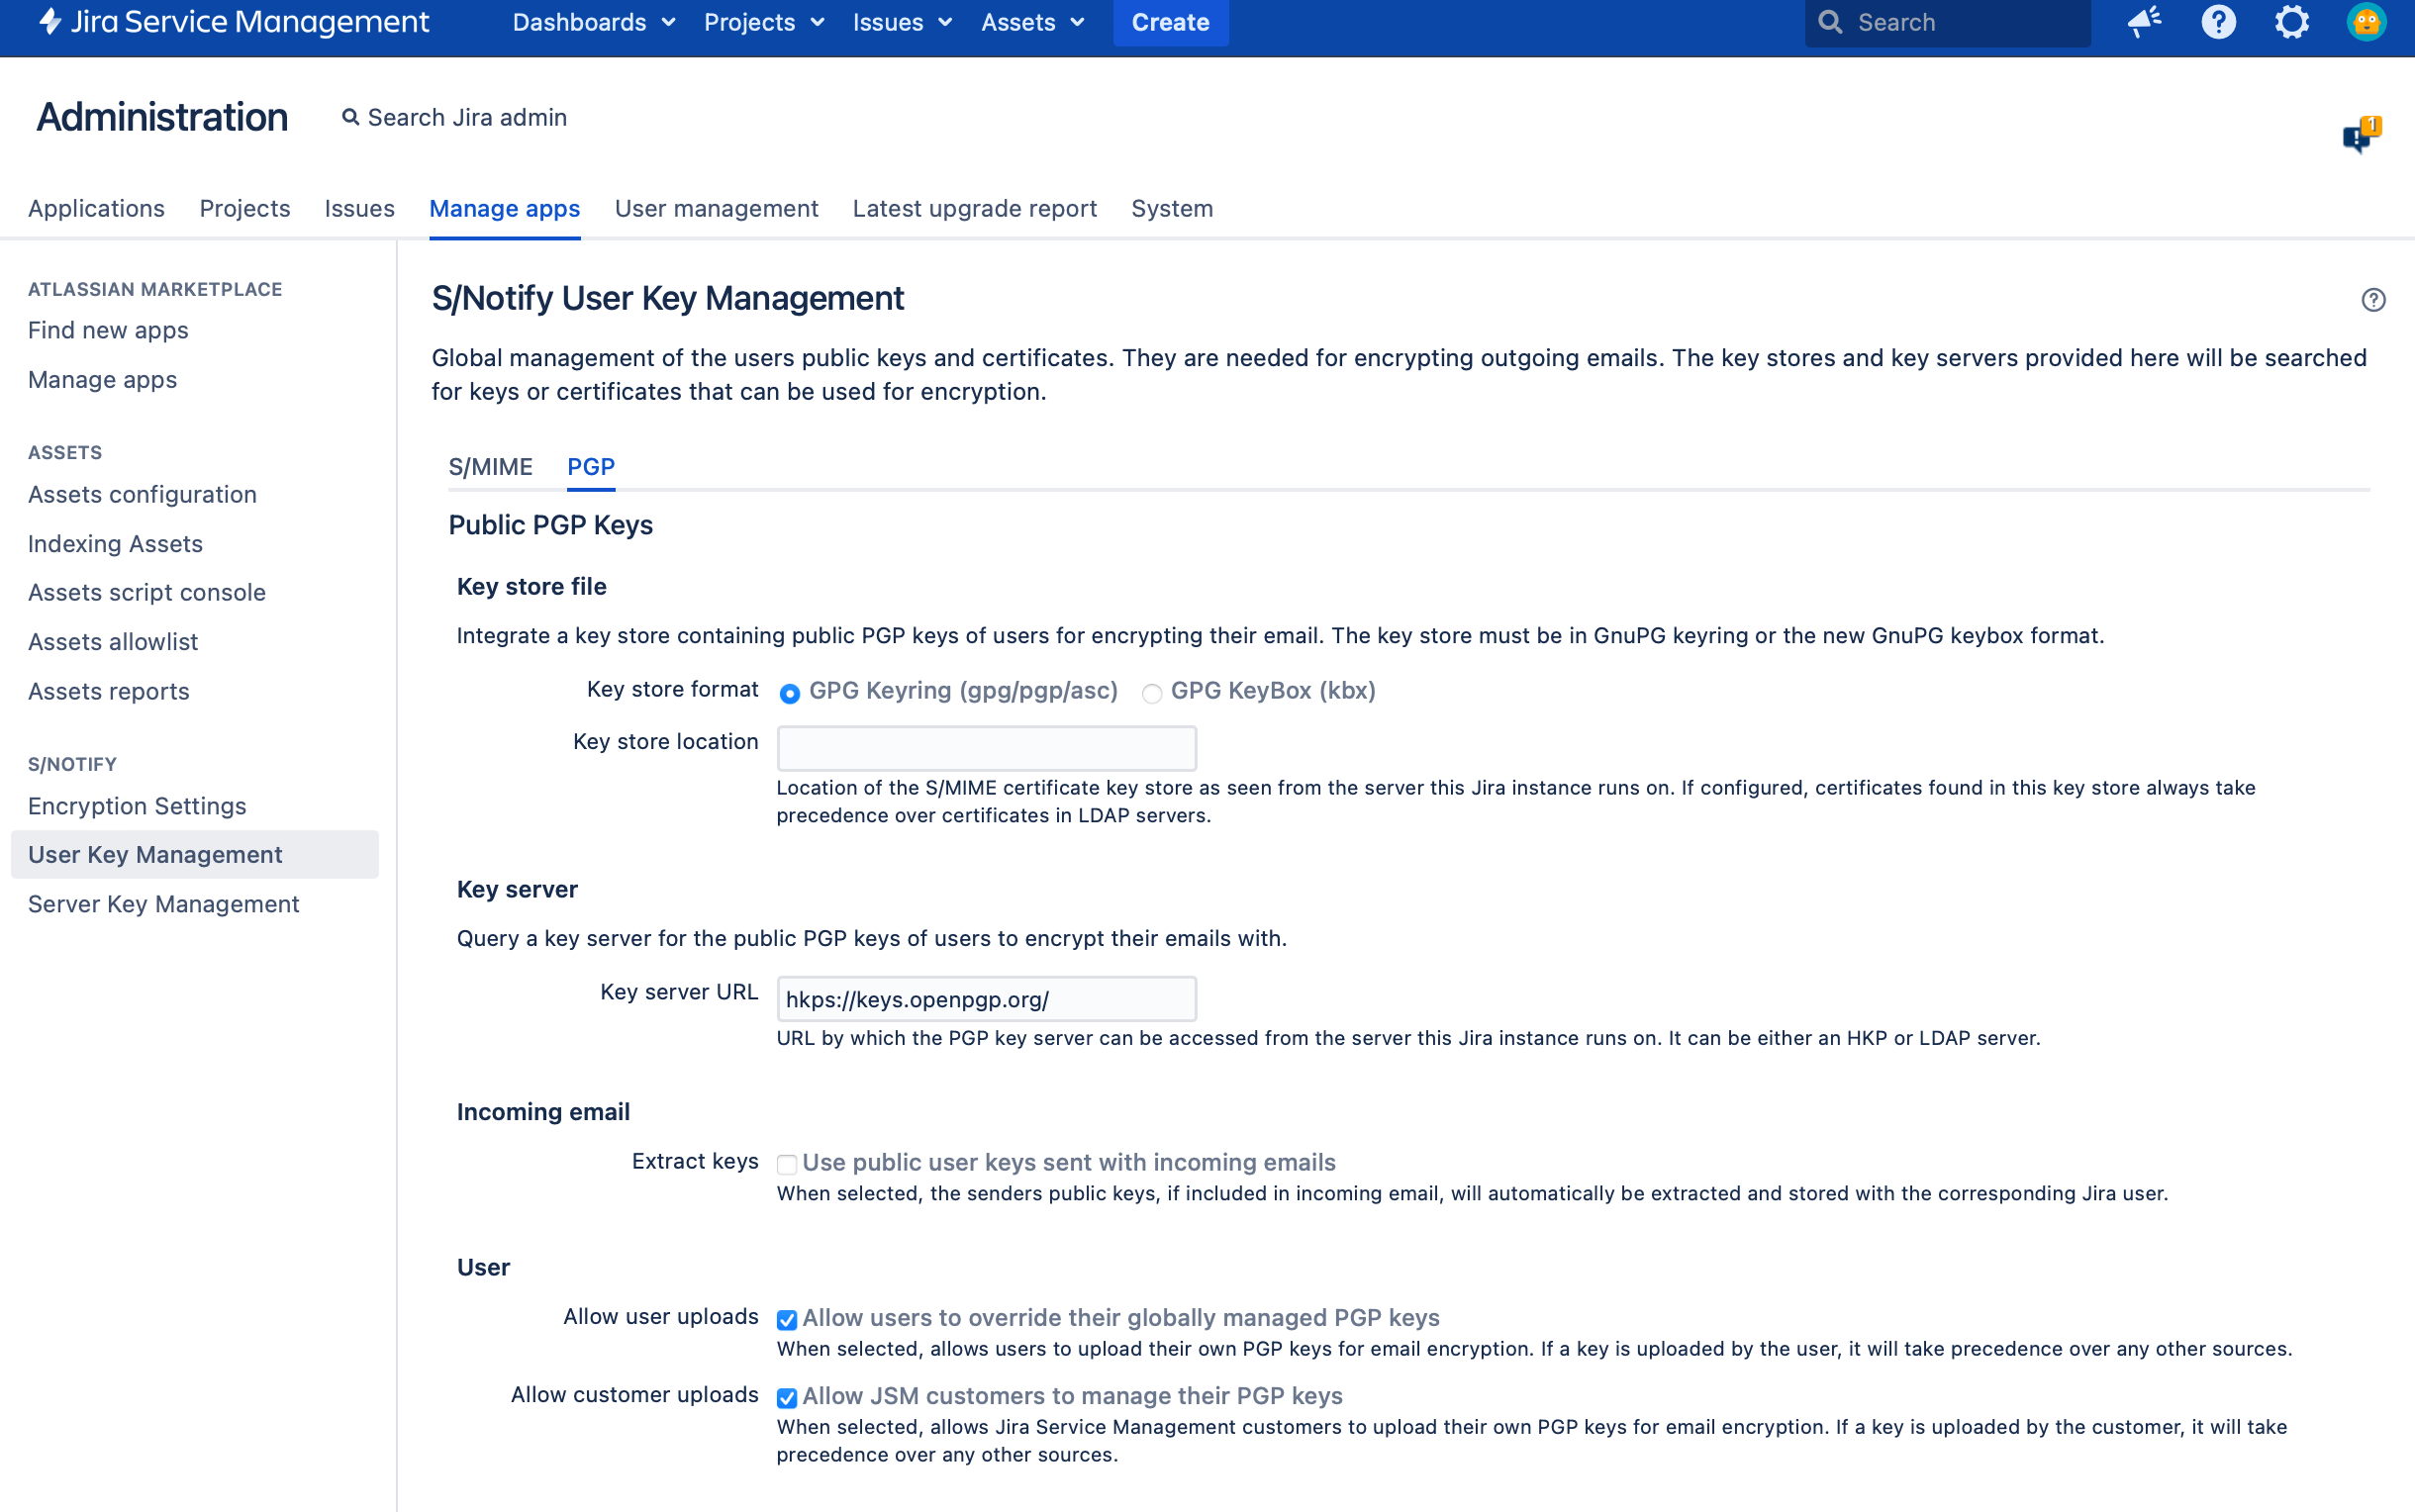
Task: Click the Create button
Action: [x=1170, y=22]
